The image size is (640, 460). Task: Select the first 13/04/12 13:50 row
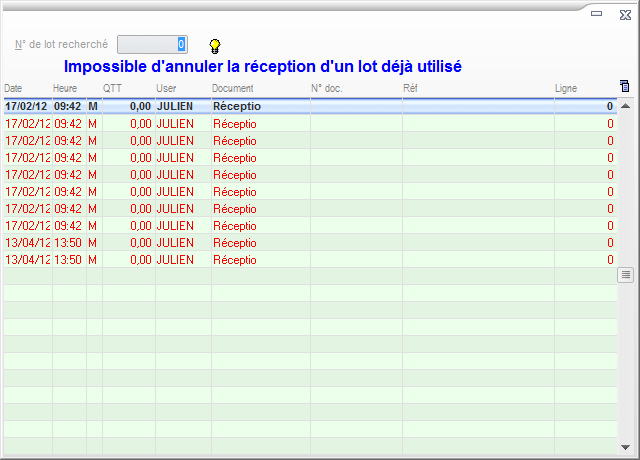pyautogui.click(x=300, y=243)
